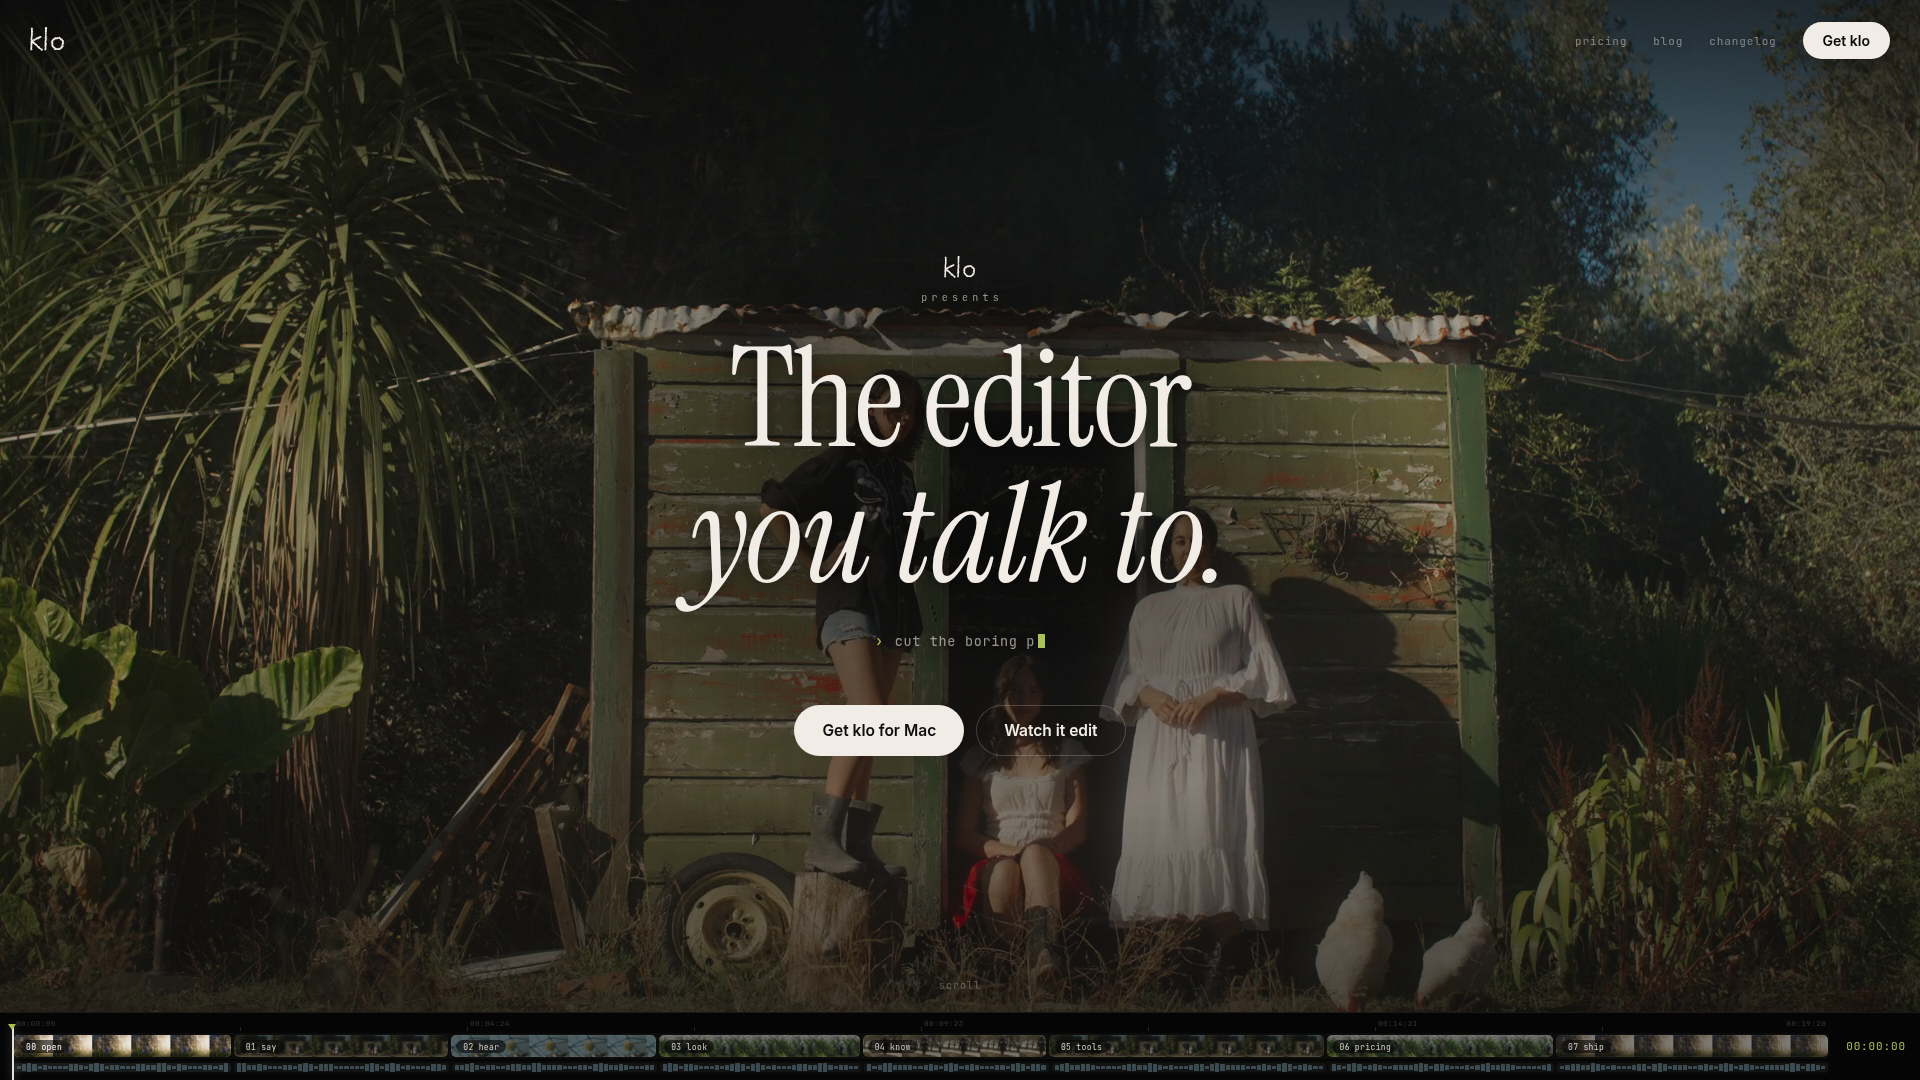Click the Watch it edit button

coord(1050,730)
